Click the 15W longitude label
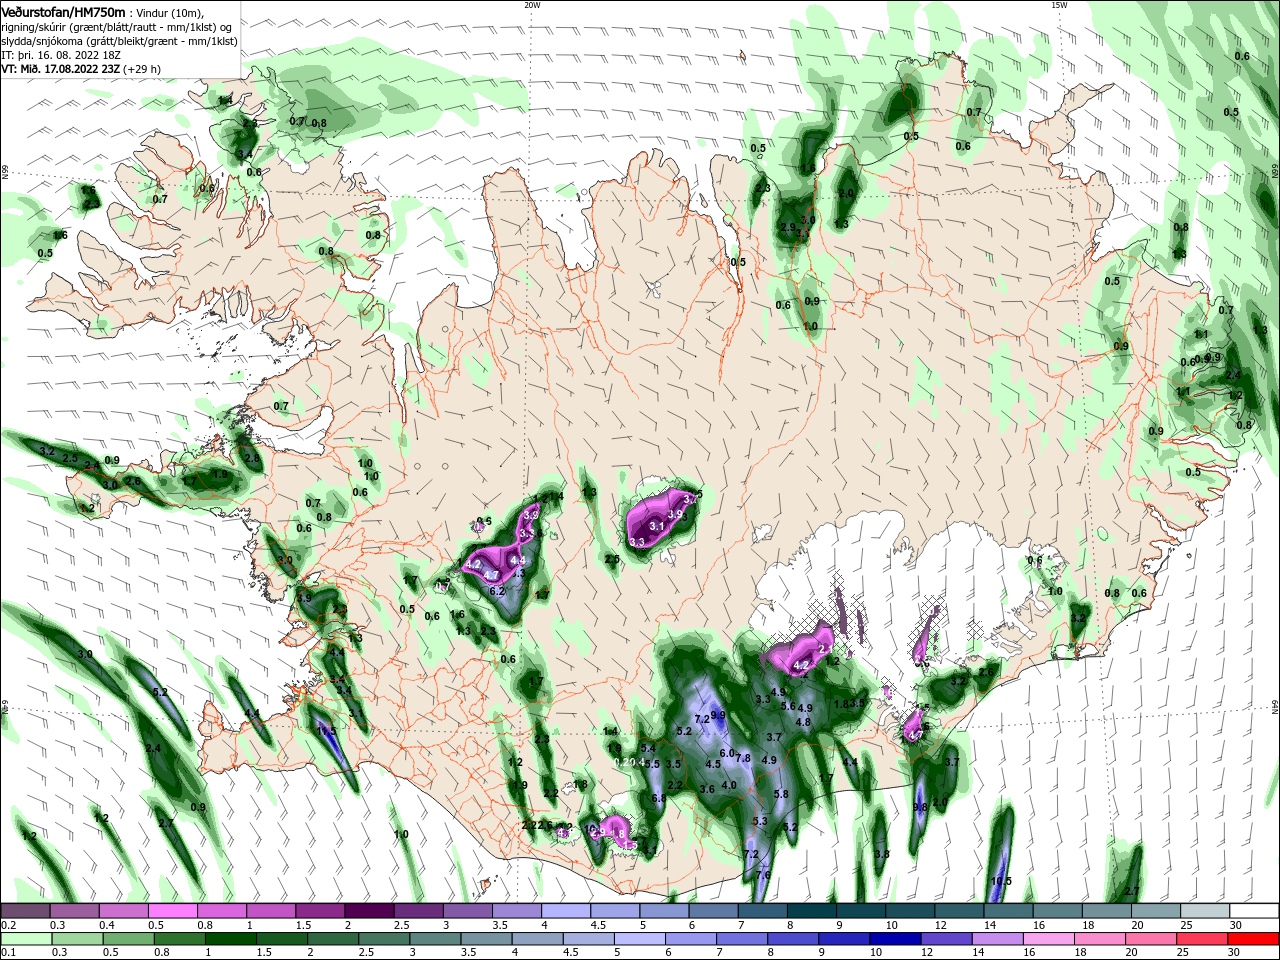The image size is (1280, 960). coord(1059,5)
